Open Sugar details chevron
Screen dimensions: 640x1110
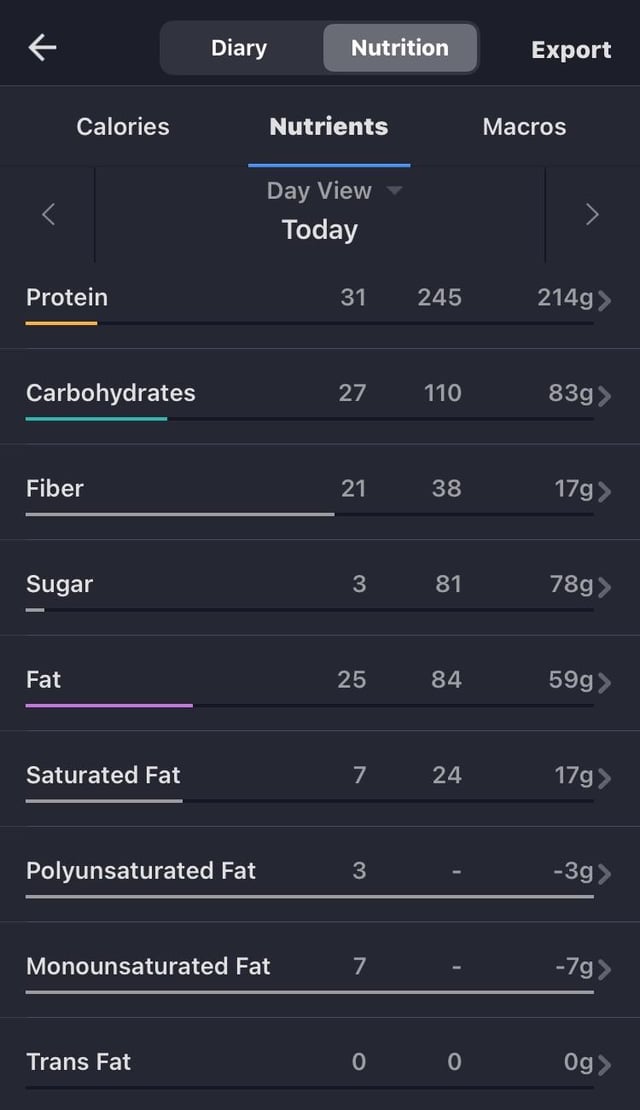click(604, 587)
